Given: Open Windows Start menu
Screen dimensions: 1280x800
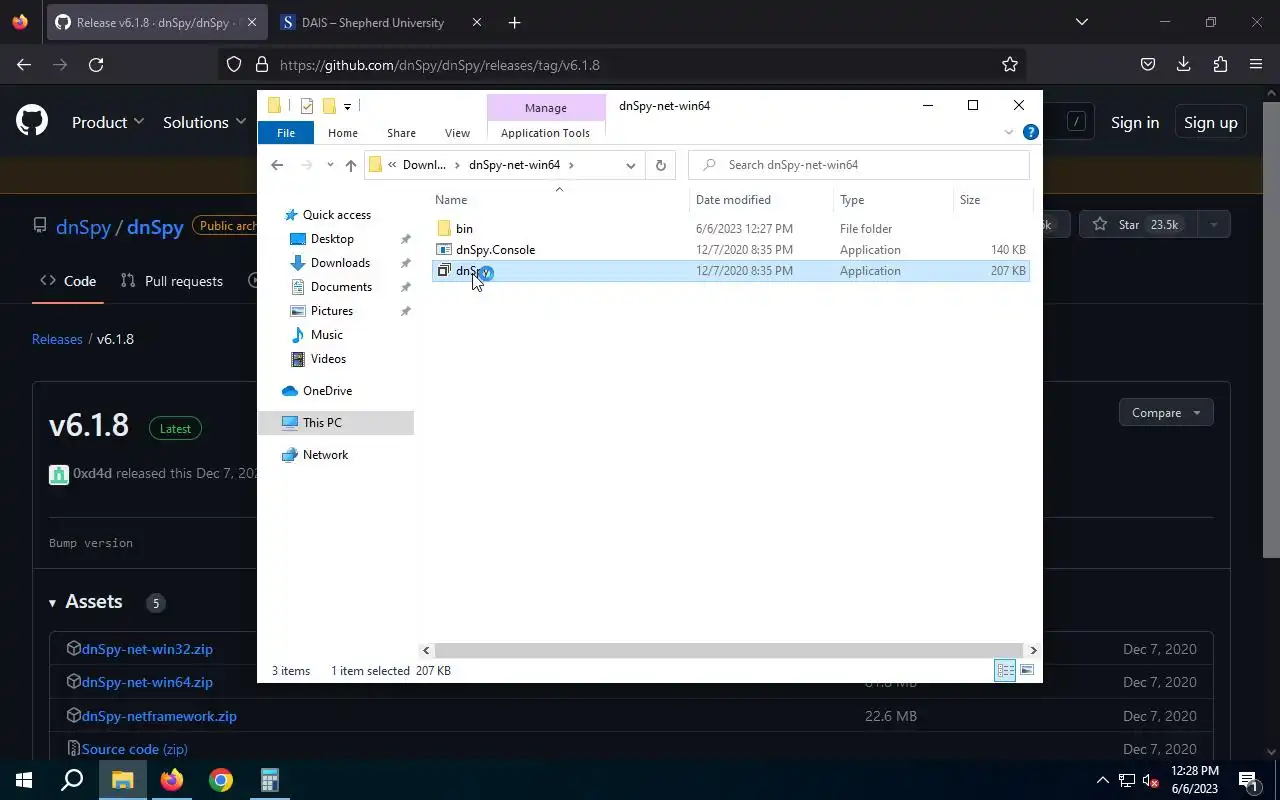Looking at the screenshot, I should point(24,780).
